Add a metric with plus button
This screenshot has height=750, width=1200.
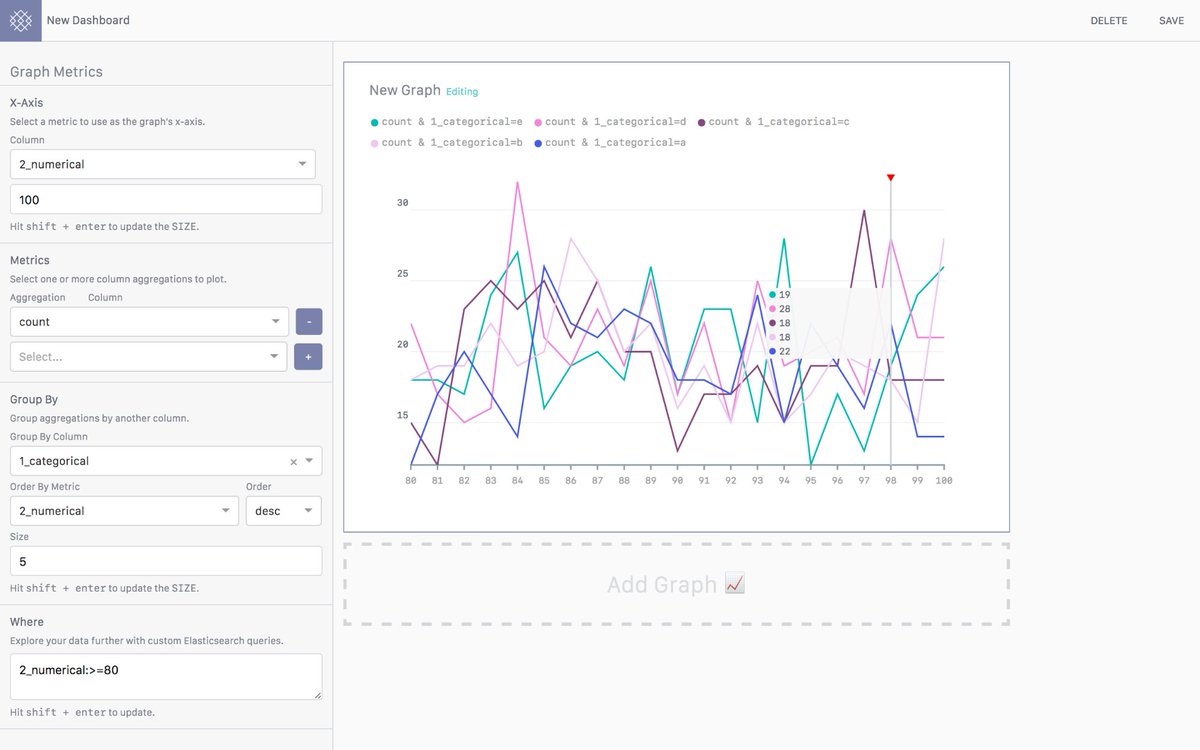[x=309, y=357]
